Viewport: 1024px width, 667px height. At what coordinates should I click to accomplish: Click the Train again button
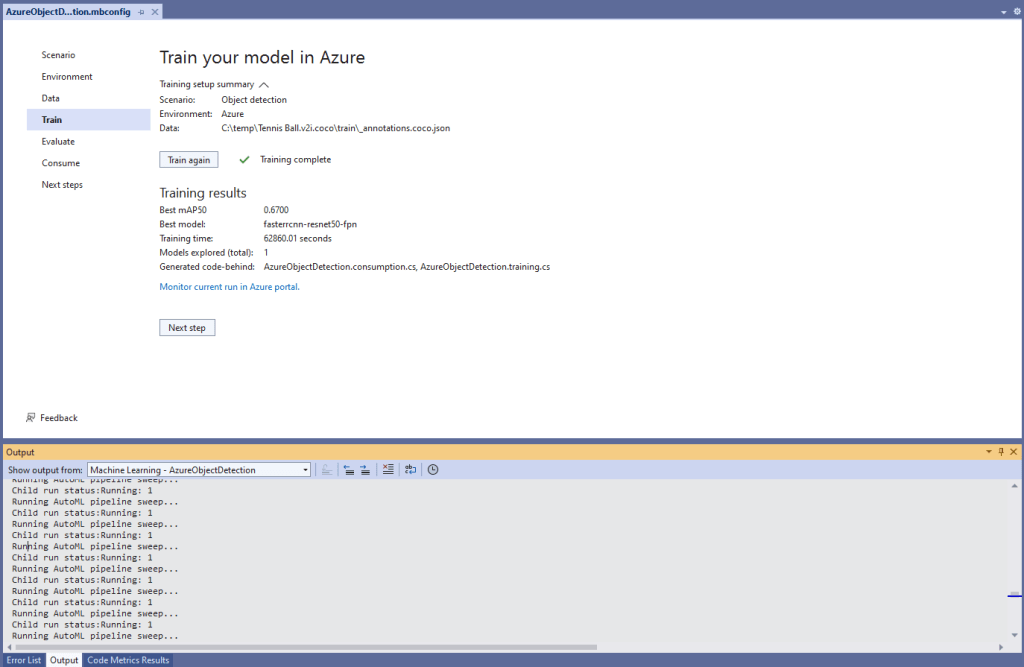(x=189, y=160)
